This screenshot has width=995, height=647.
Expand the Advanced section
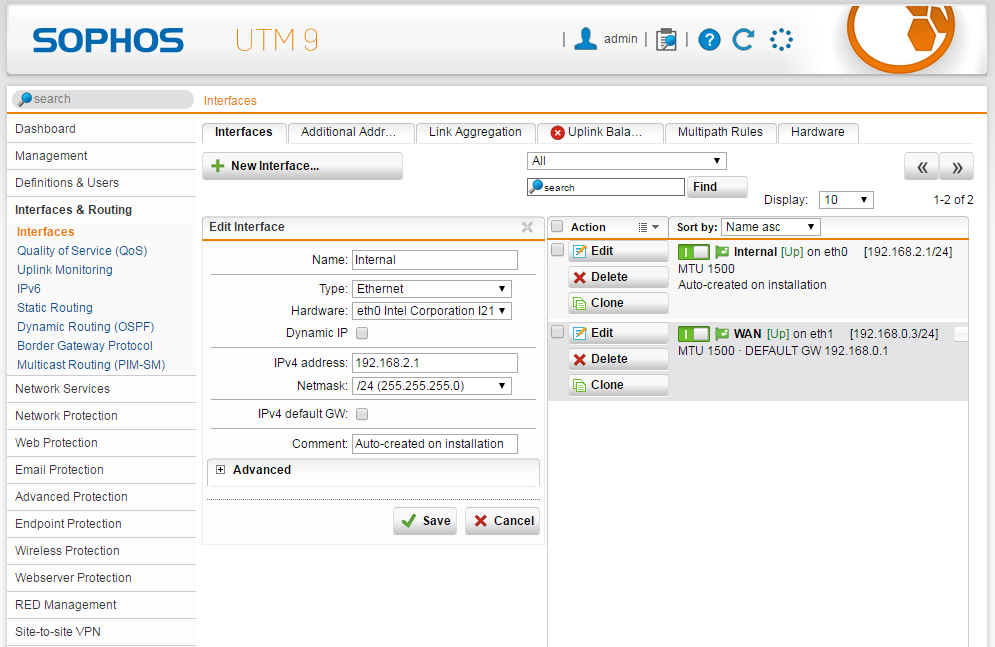[x=220, y=470]
